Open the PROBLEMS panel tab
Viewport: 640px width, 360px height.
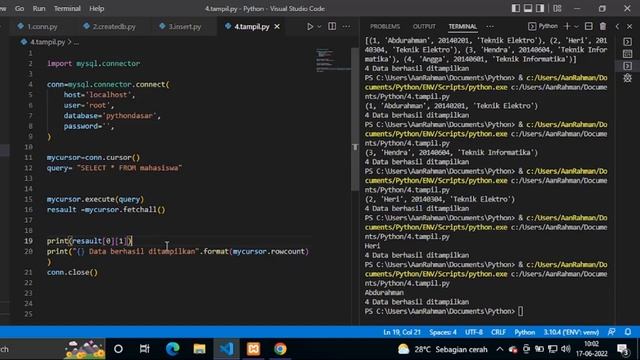pyautogui.click(x=385, y=27)
